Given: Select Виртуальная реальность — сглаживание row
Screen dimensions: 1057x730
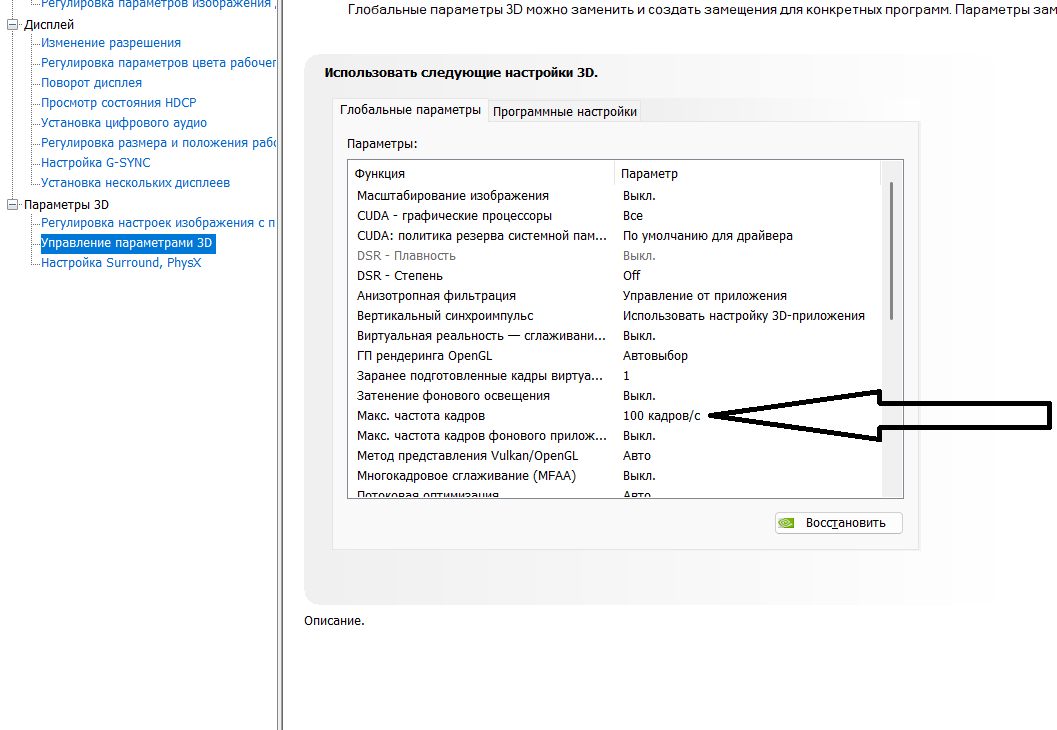Looking at the screenshot, I should click(613, 336).
